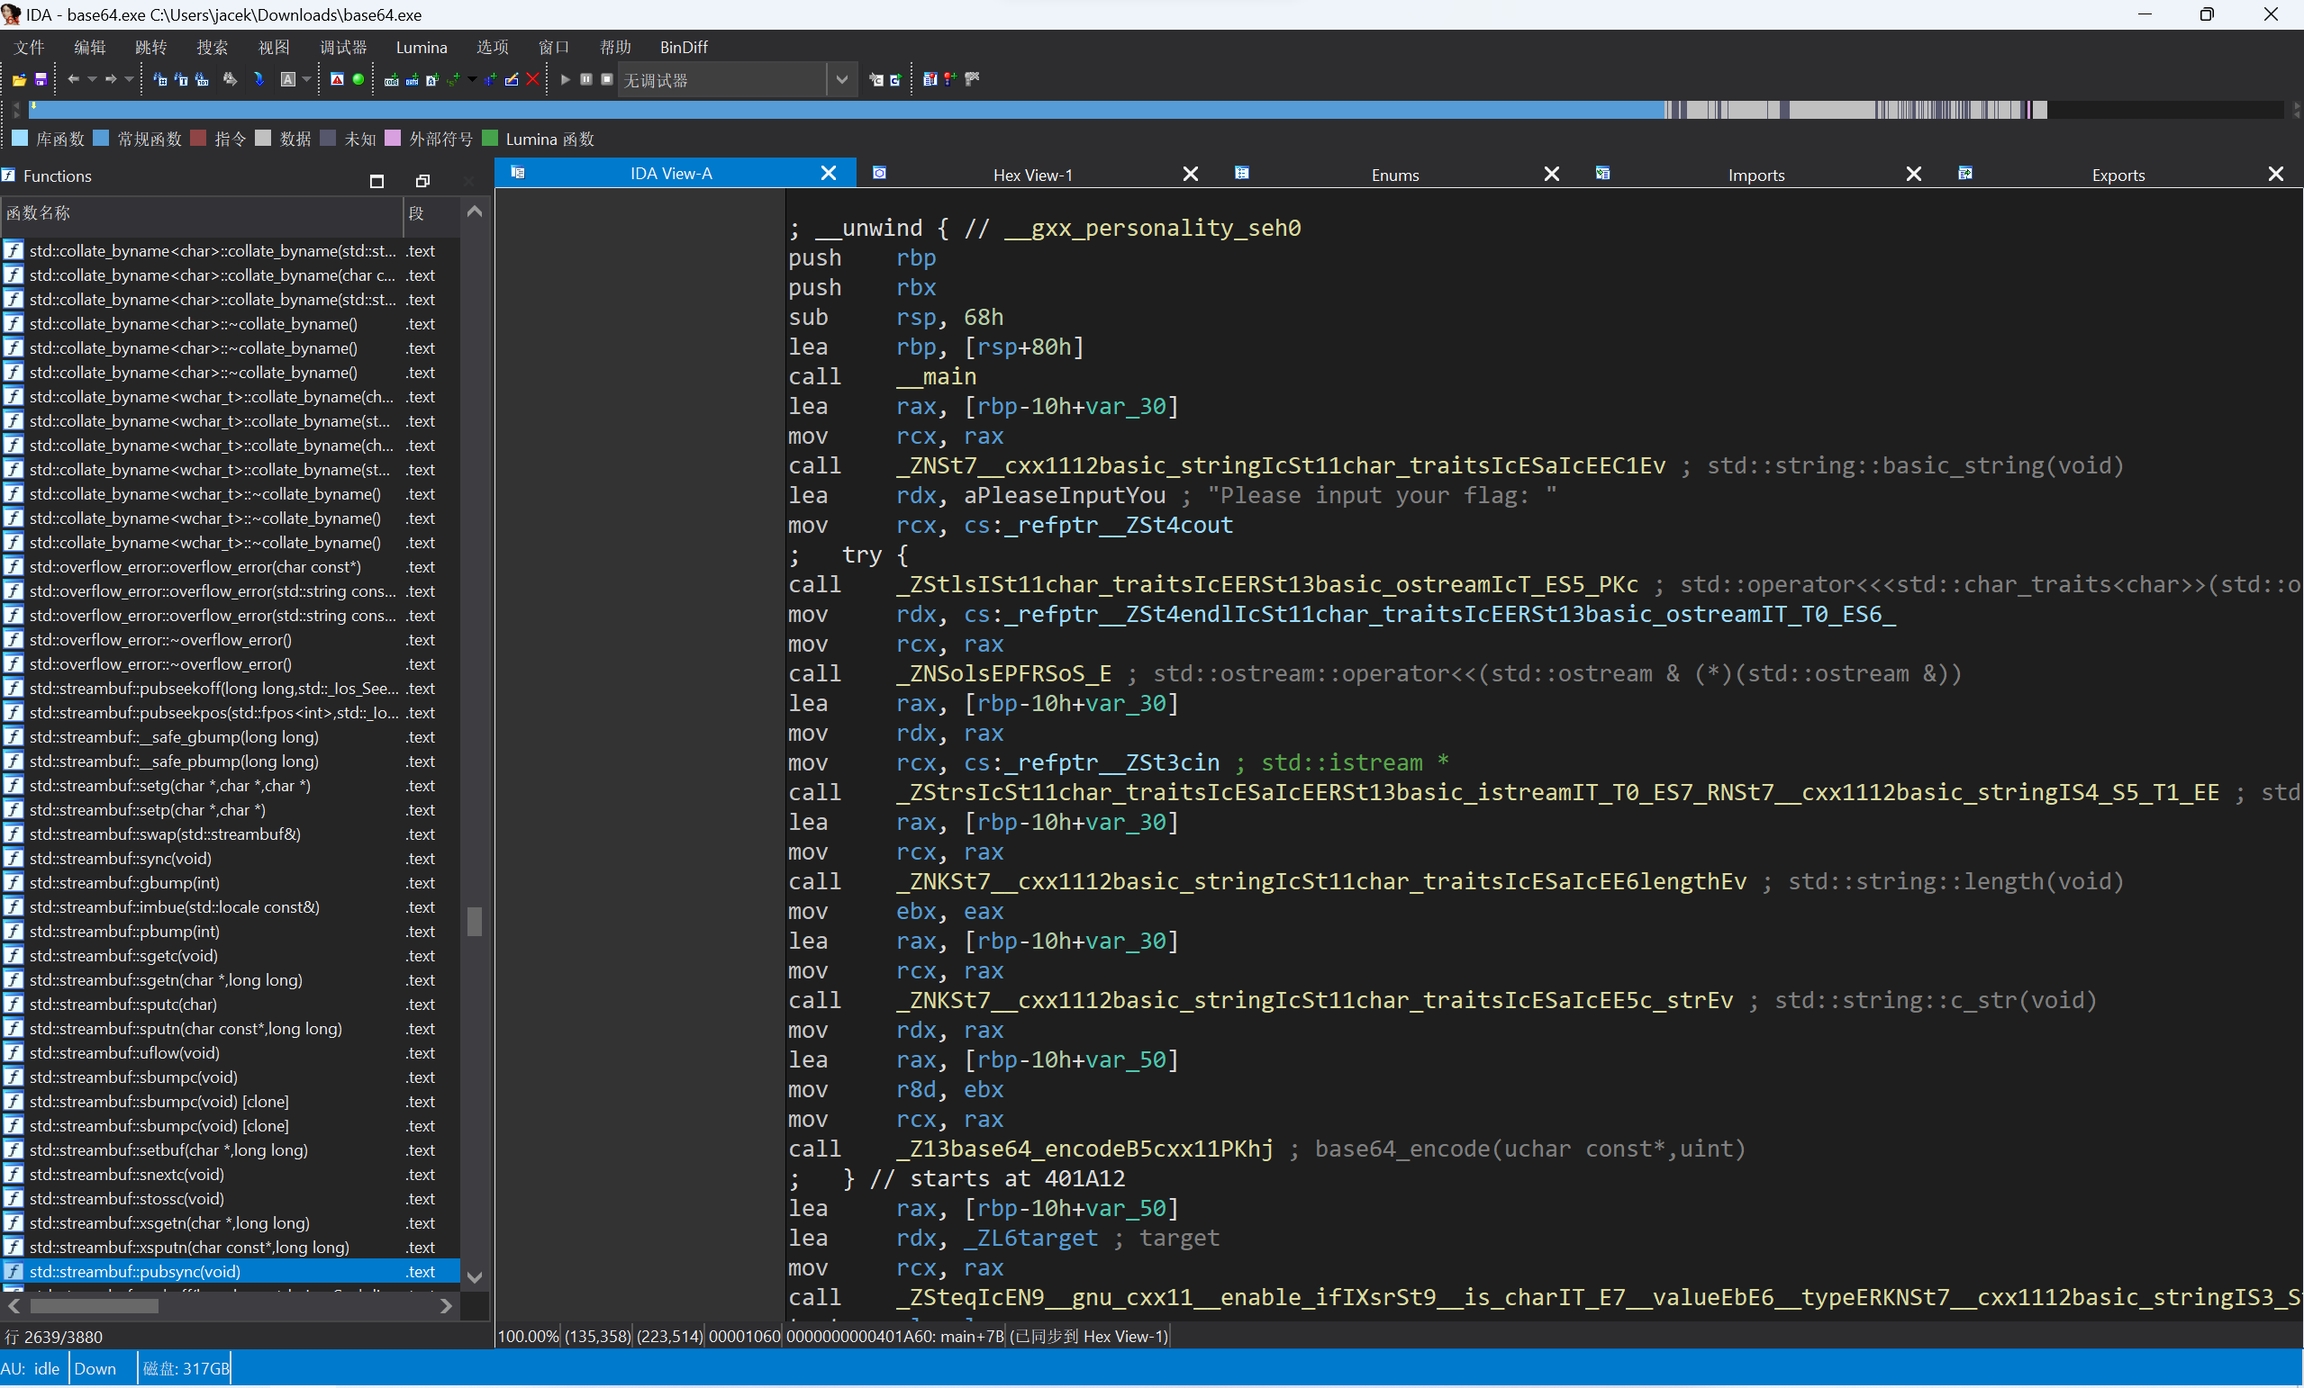Click the back navigation arrow
The width and height of the screenshot is (2304, 1388).
tap(73, 80)
